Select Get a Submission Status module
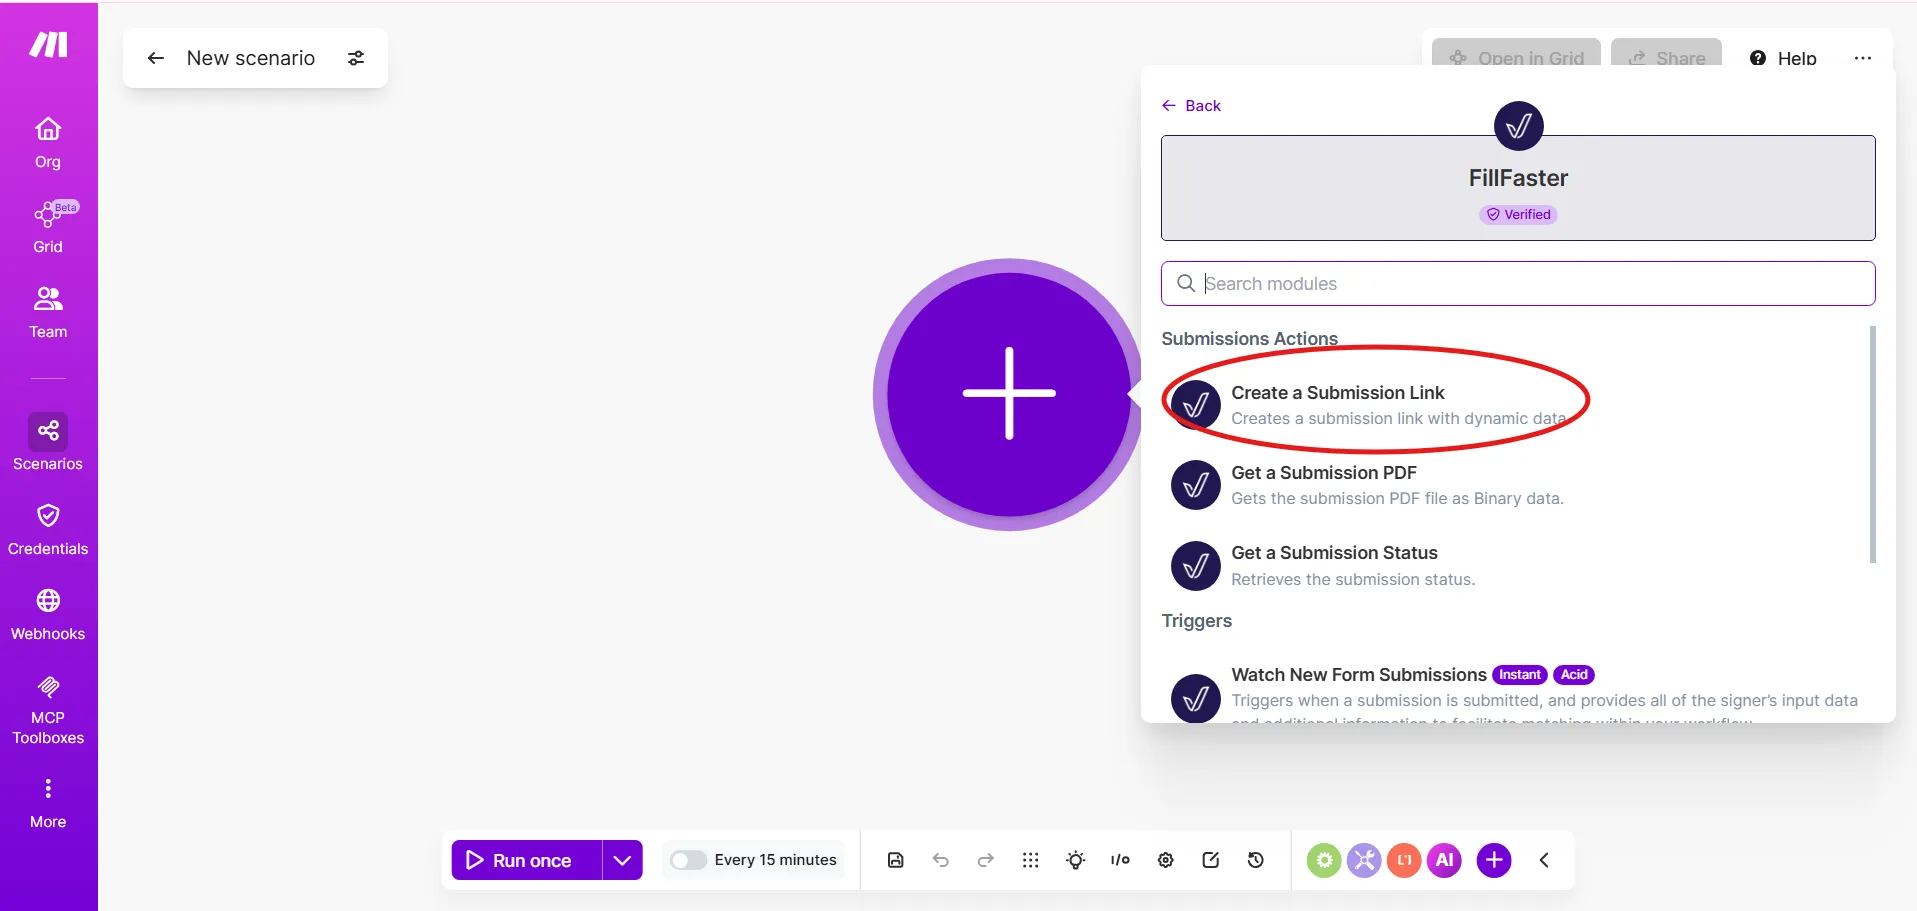 pyautogui.click(x=1516, y=566)
